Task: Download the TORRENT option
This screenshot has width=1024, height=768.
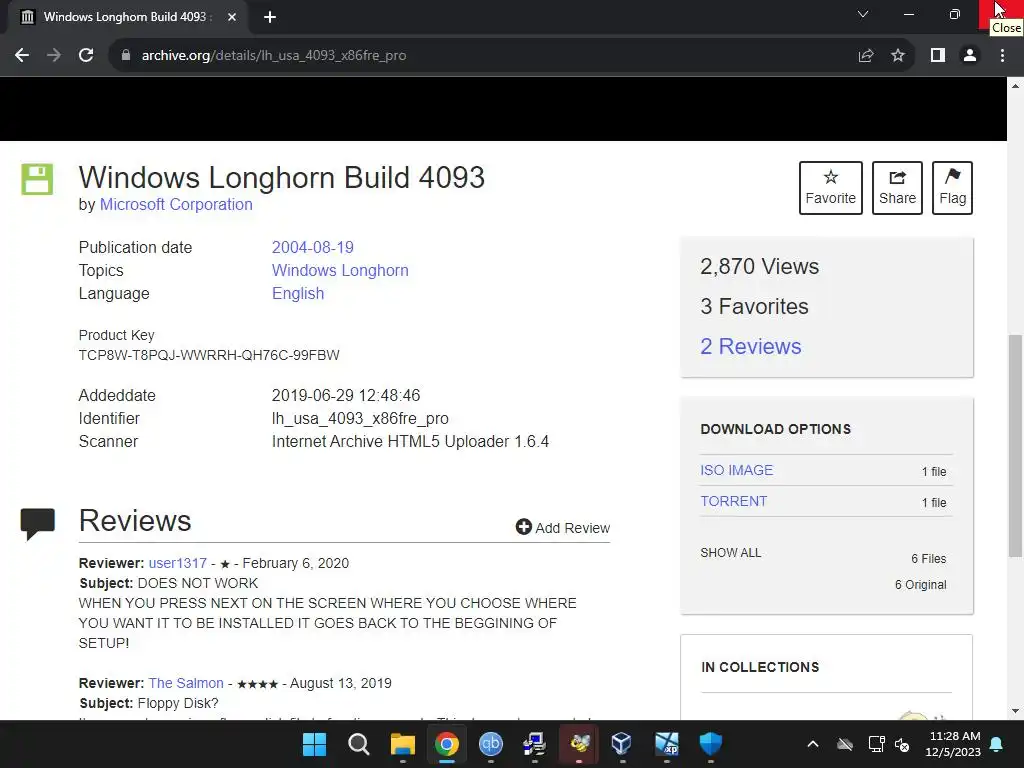Action: (733, 501)
